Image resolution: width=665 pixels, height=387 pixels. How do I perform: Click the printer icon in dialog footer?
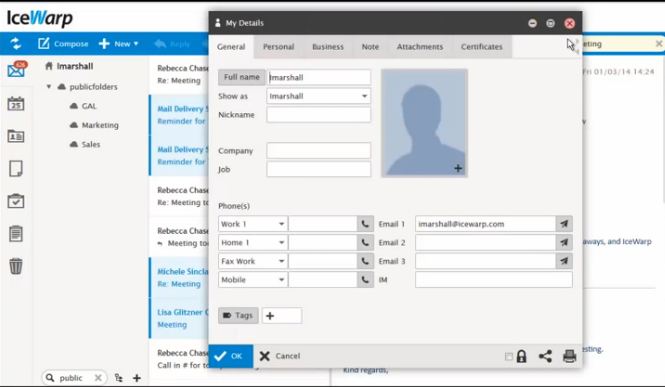click(569, 356)
